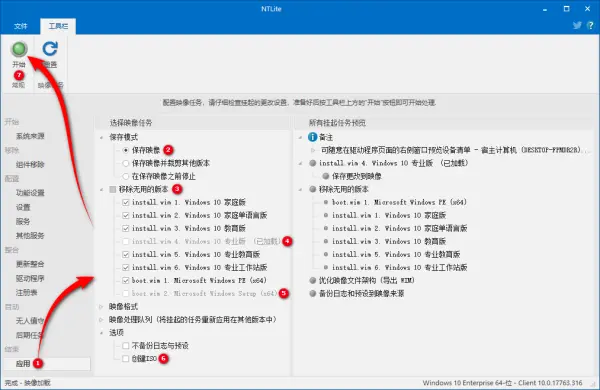Select 在保存映像之前停止 radio option
Screen dimensions: 600x390
point(126,176)
